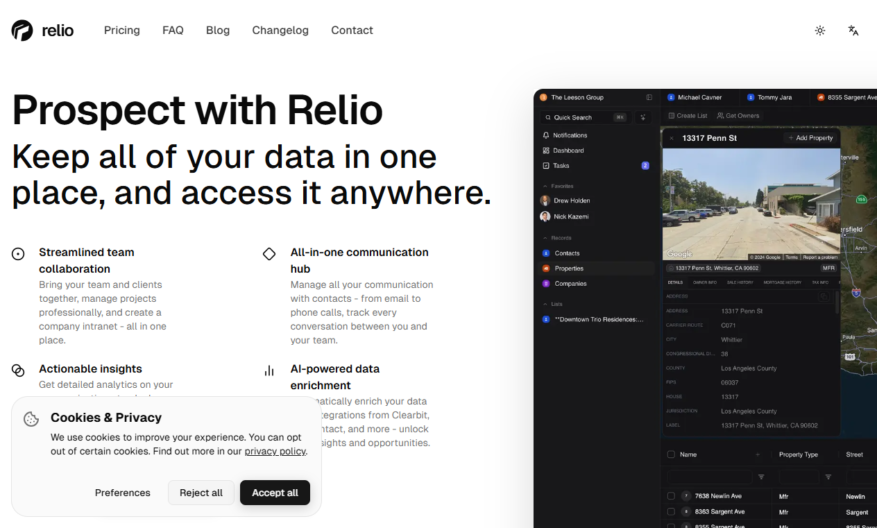Click Nick Kazemi's avatar in Favorites
Viewport: 877px width, 528px height.
(x=545, y=216)
